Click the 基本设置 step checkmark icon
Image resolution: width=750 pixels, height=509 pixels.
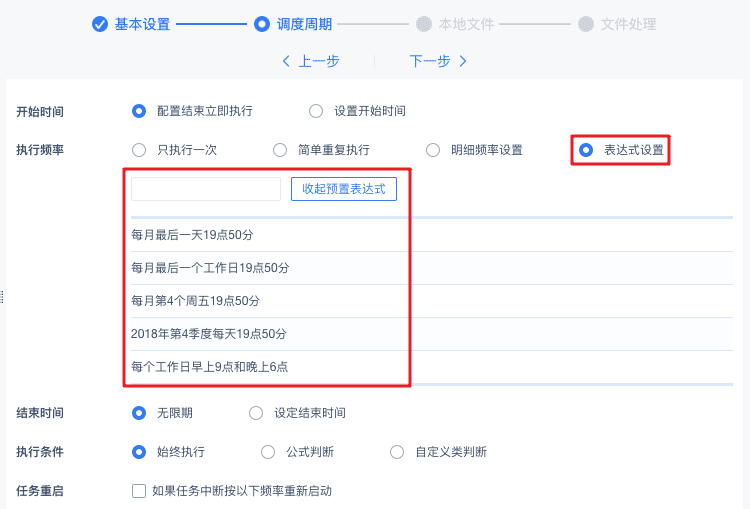pyautogui.click(x=100, y=24)
